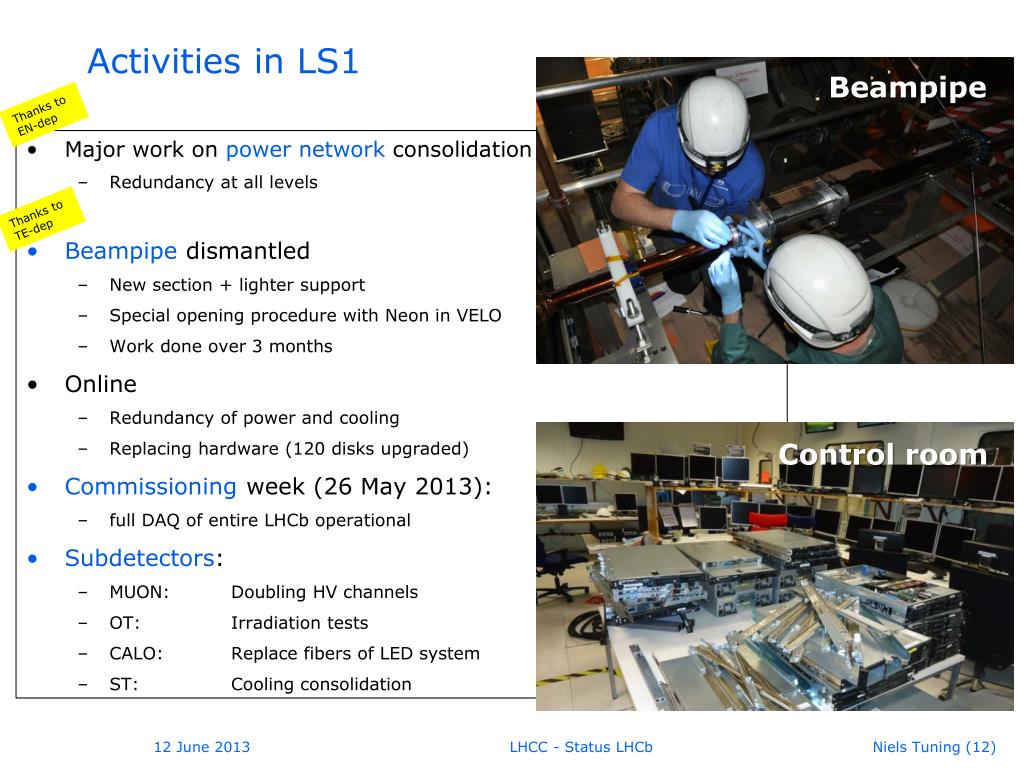Click the 'LHCC - Status LHCb' footer
The height and width of the screenshot is (768, 1024).
(581, 747)
